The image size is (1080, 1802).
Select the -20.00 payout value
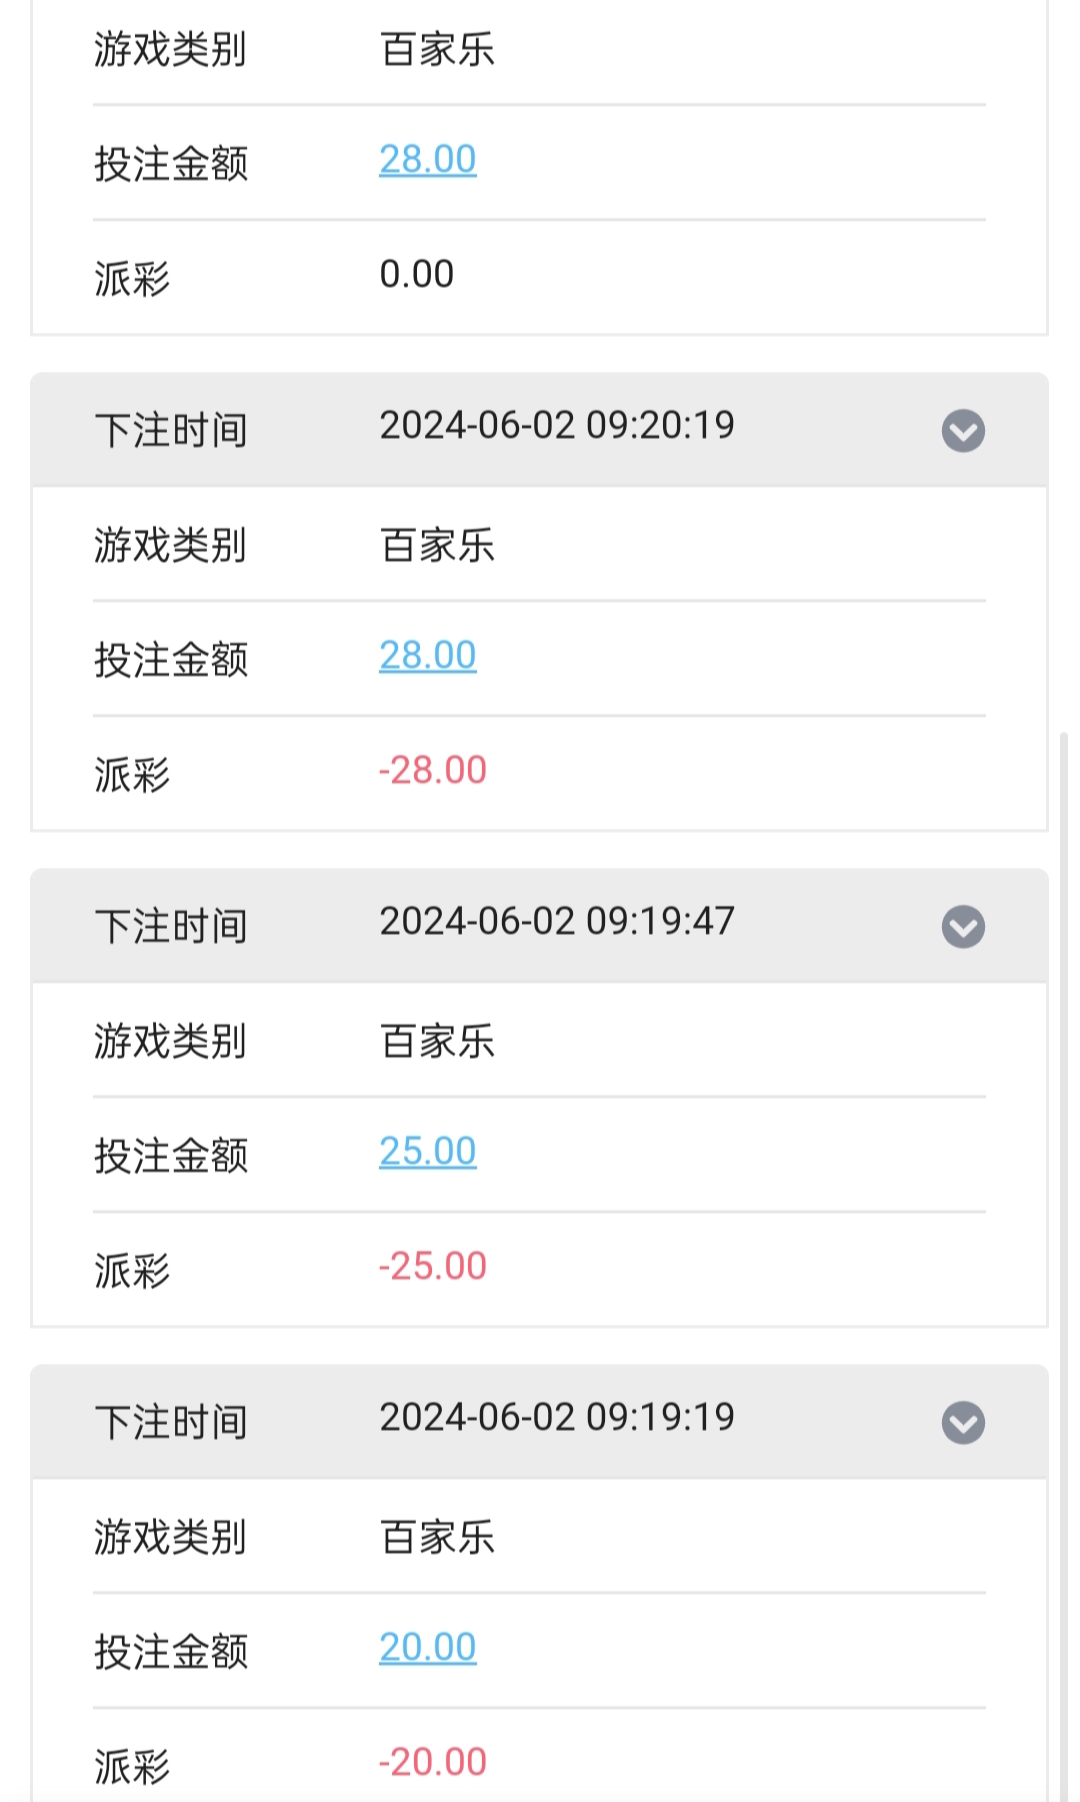[x=433, y=1763]
